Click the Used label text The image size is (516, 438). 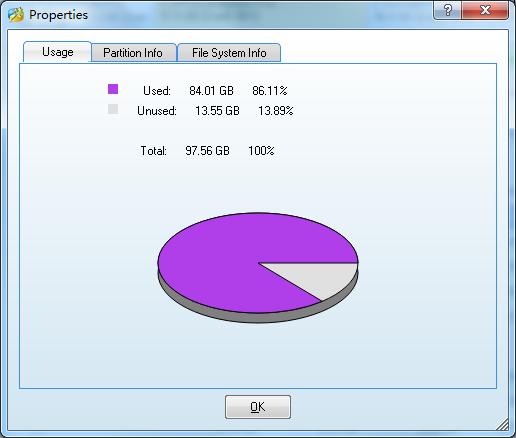click(x=157, y=91)
